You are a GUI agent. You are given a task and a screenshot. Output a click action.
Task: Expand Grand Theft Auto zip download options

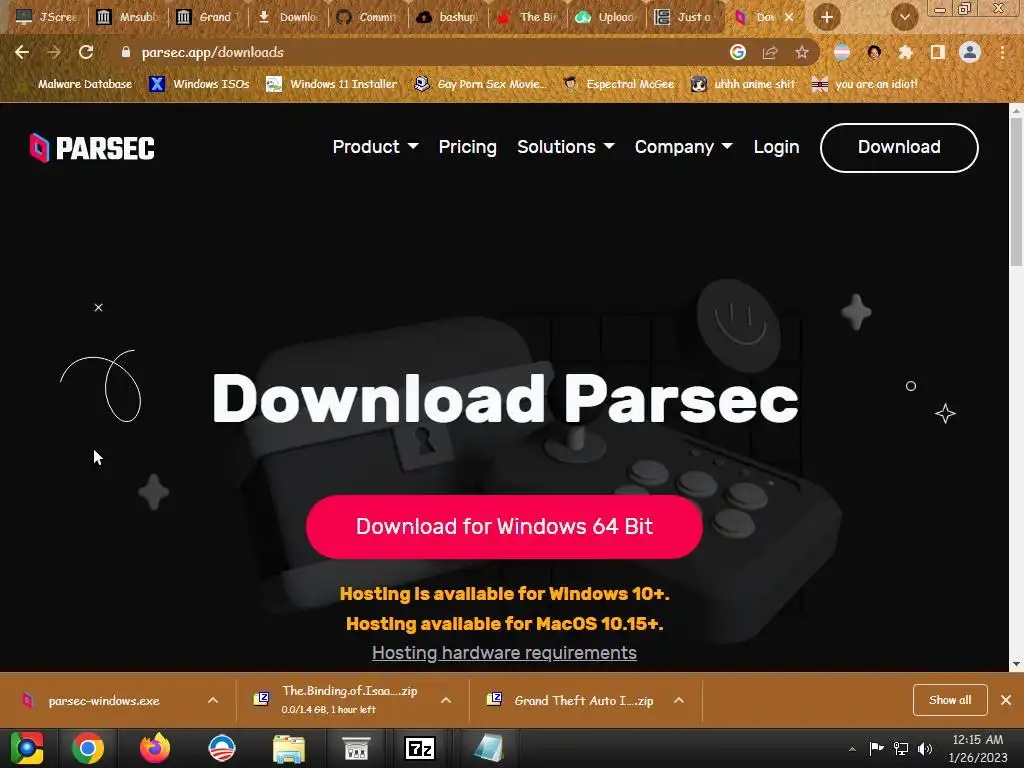tap(679, 700)
